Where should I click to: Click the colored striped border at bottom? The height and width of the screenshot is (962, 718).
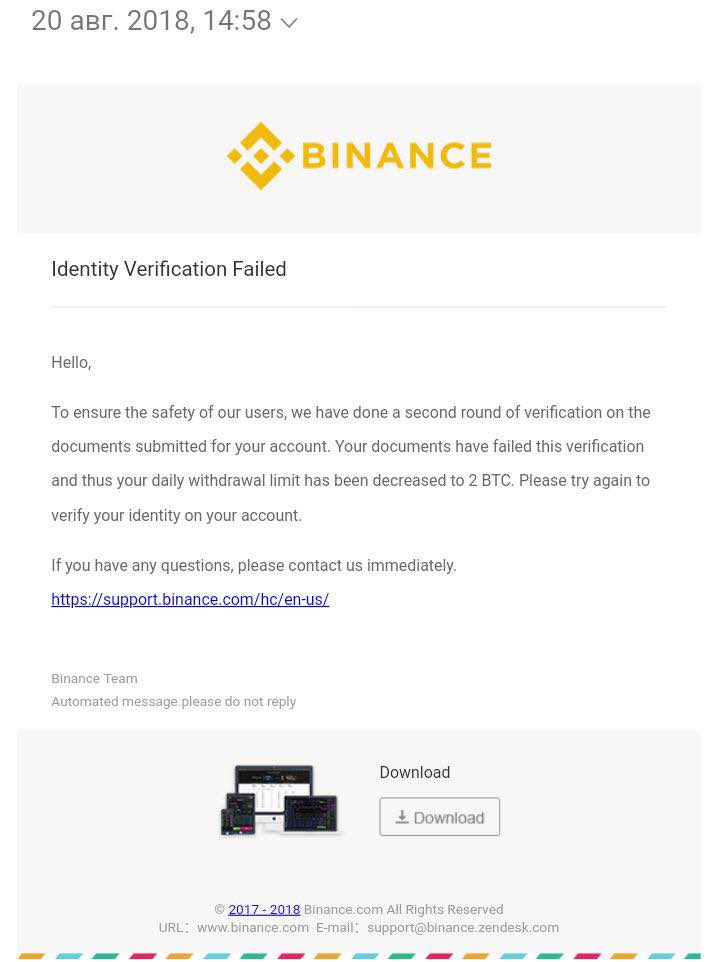coord(359,956)
